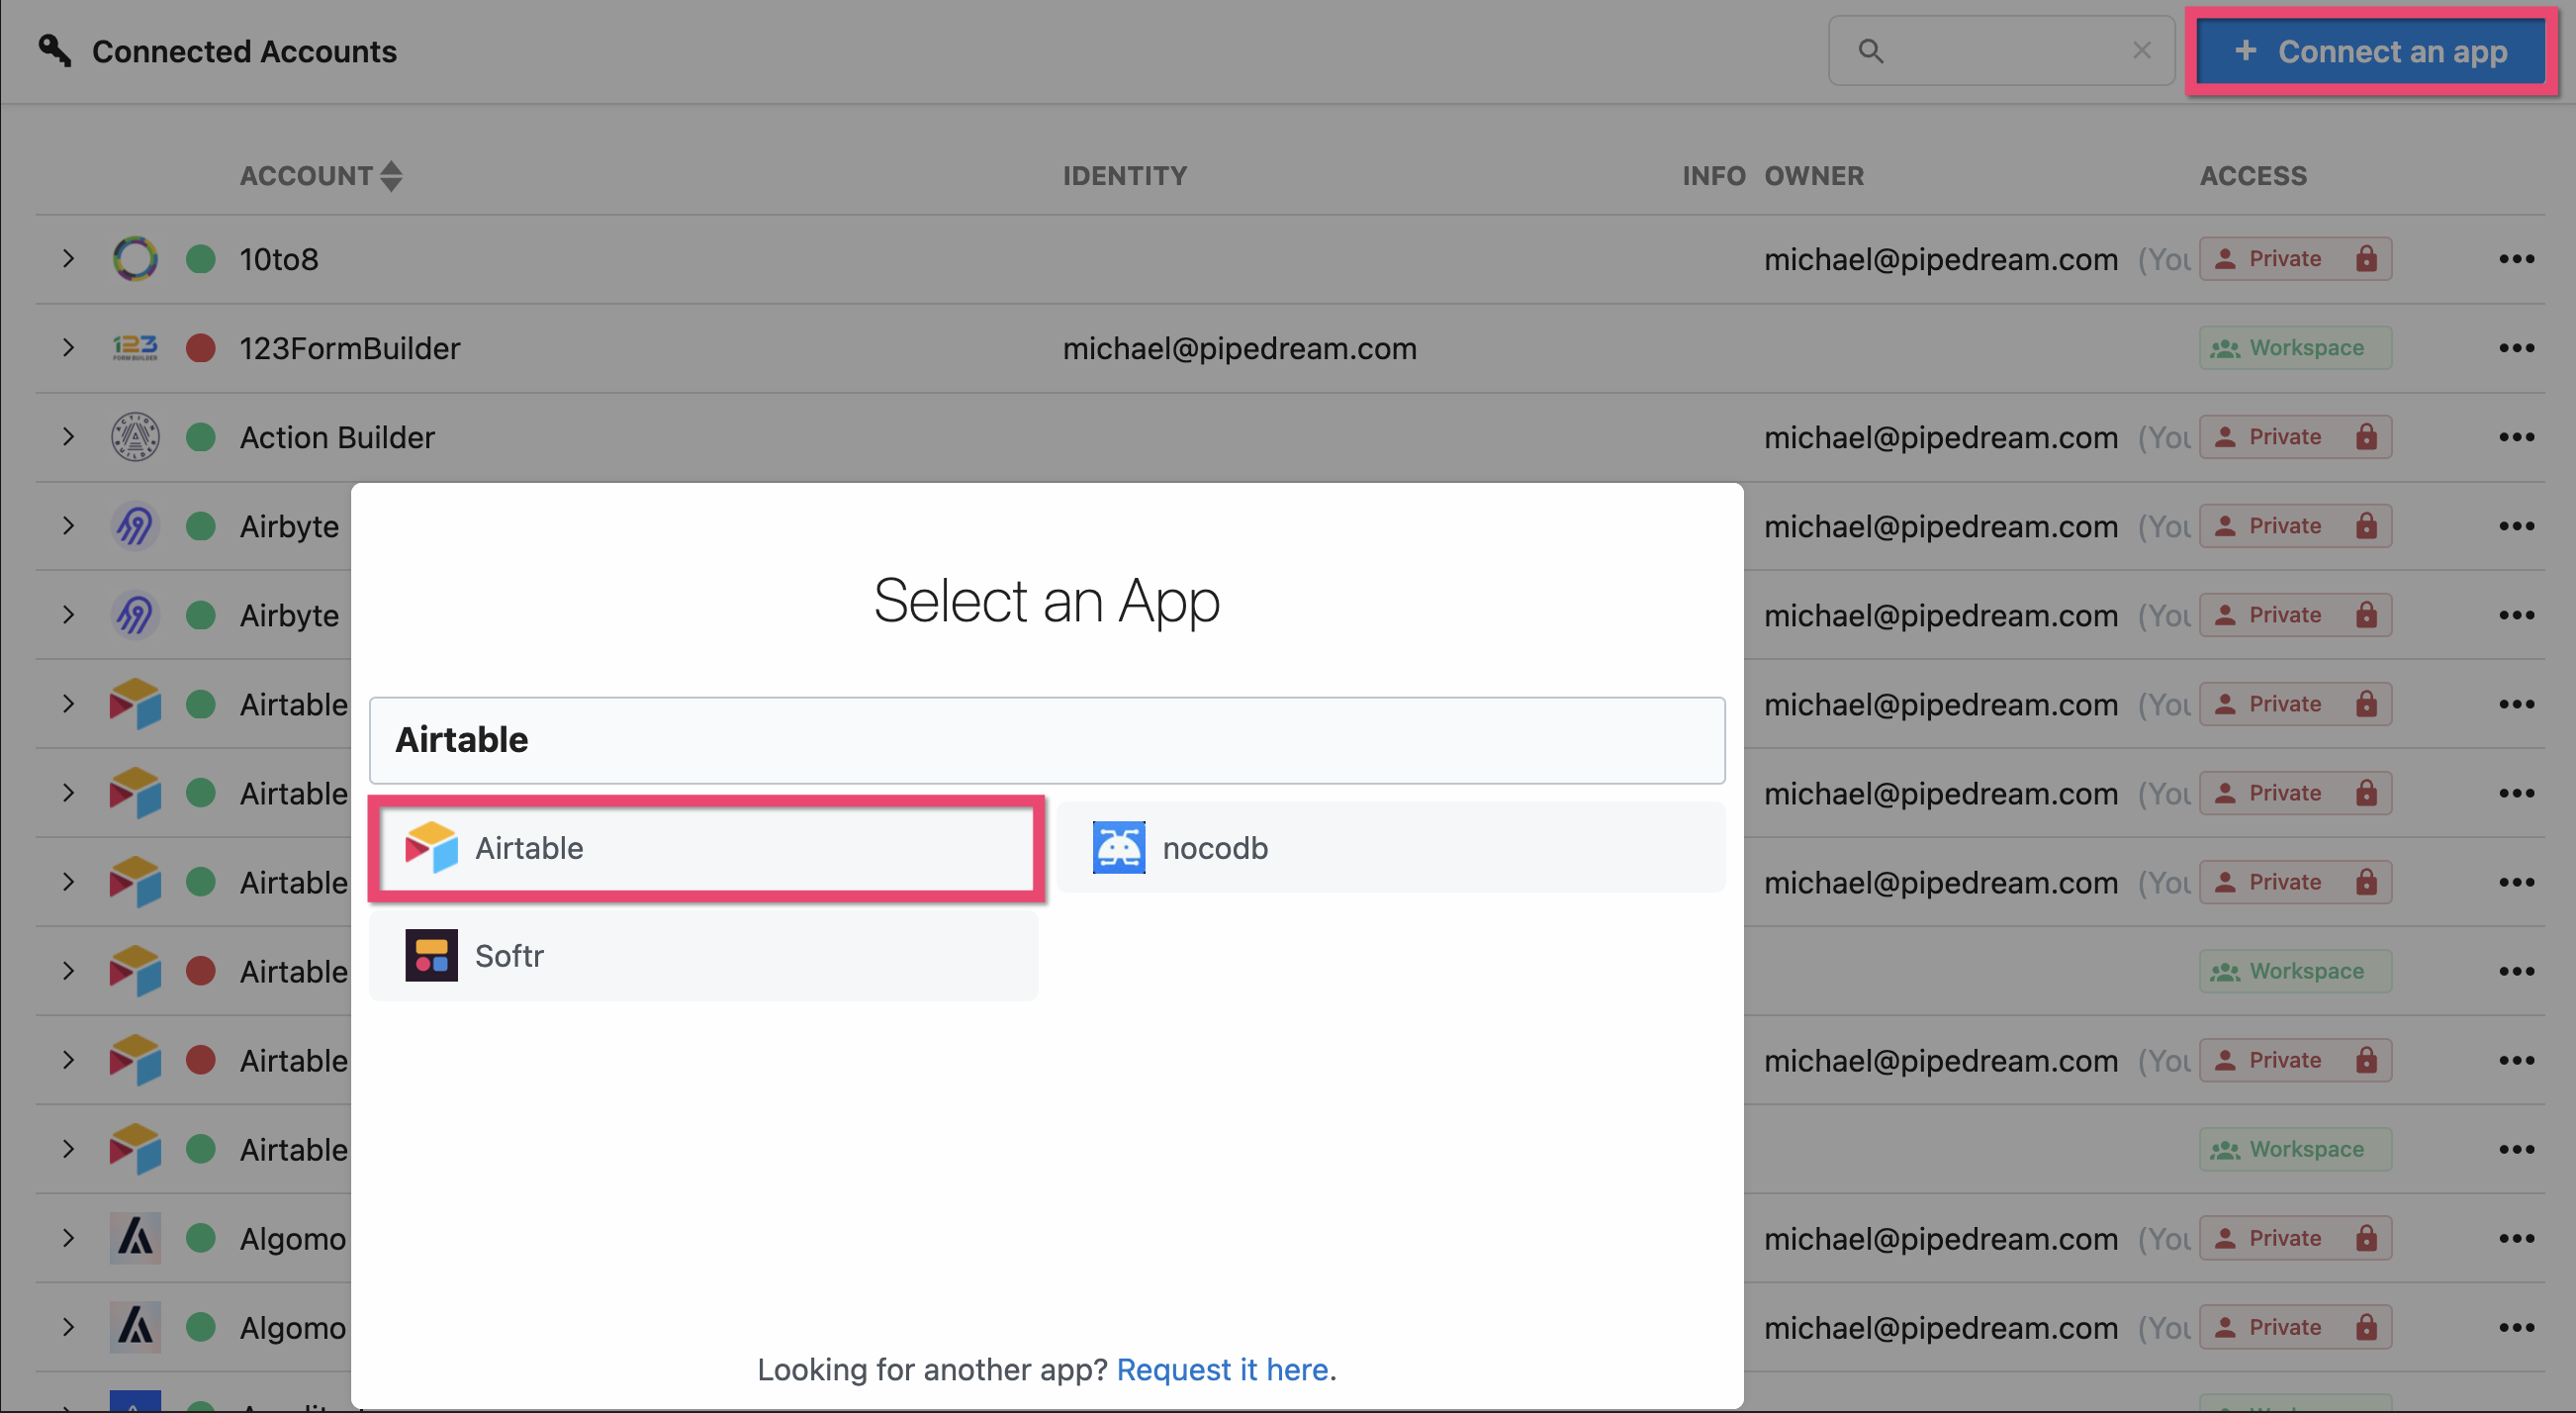Open the more options for second Airbyte row
2576x1413 pixels.
click(x=2516, y=615)
